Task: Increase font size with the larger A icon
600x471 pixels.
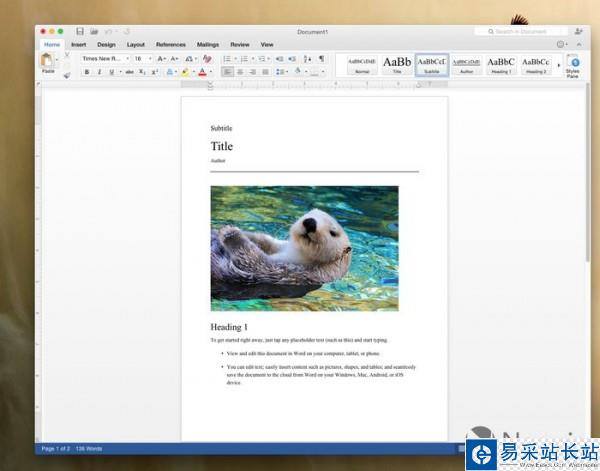Action: [160, 59]
